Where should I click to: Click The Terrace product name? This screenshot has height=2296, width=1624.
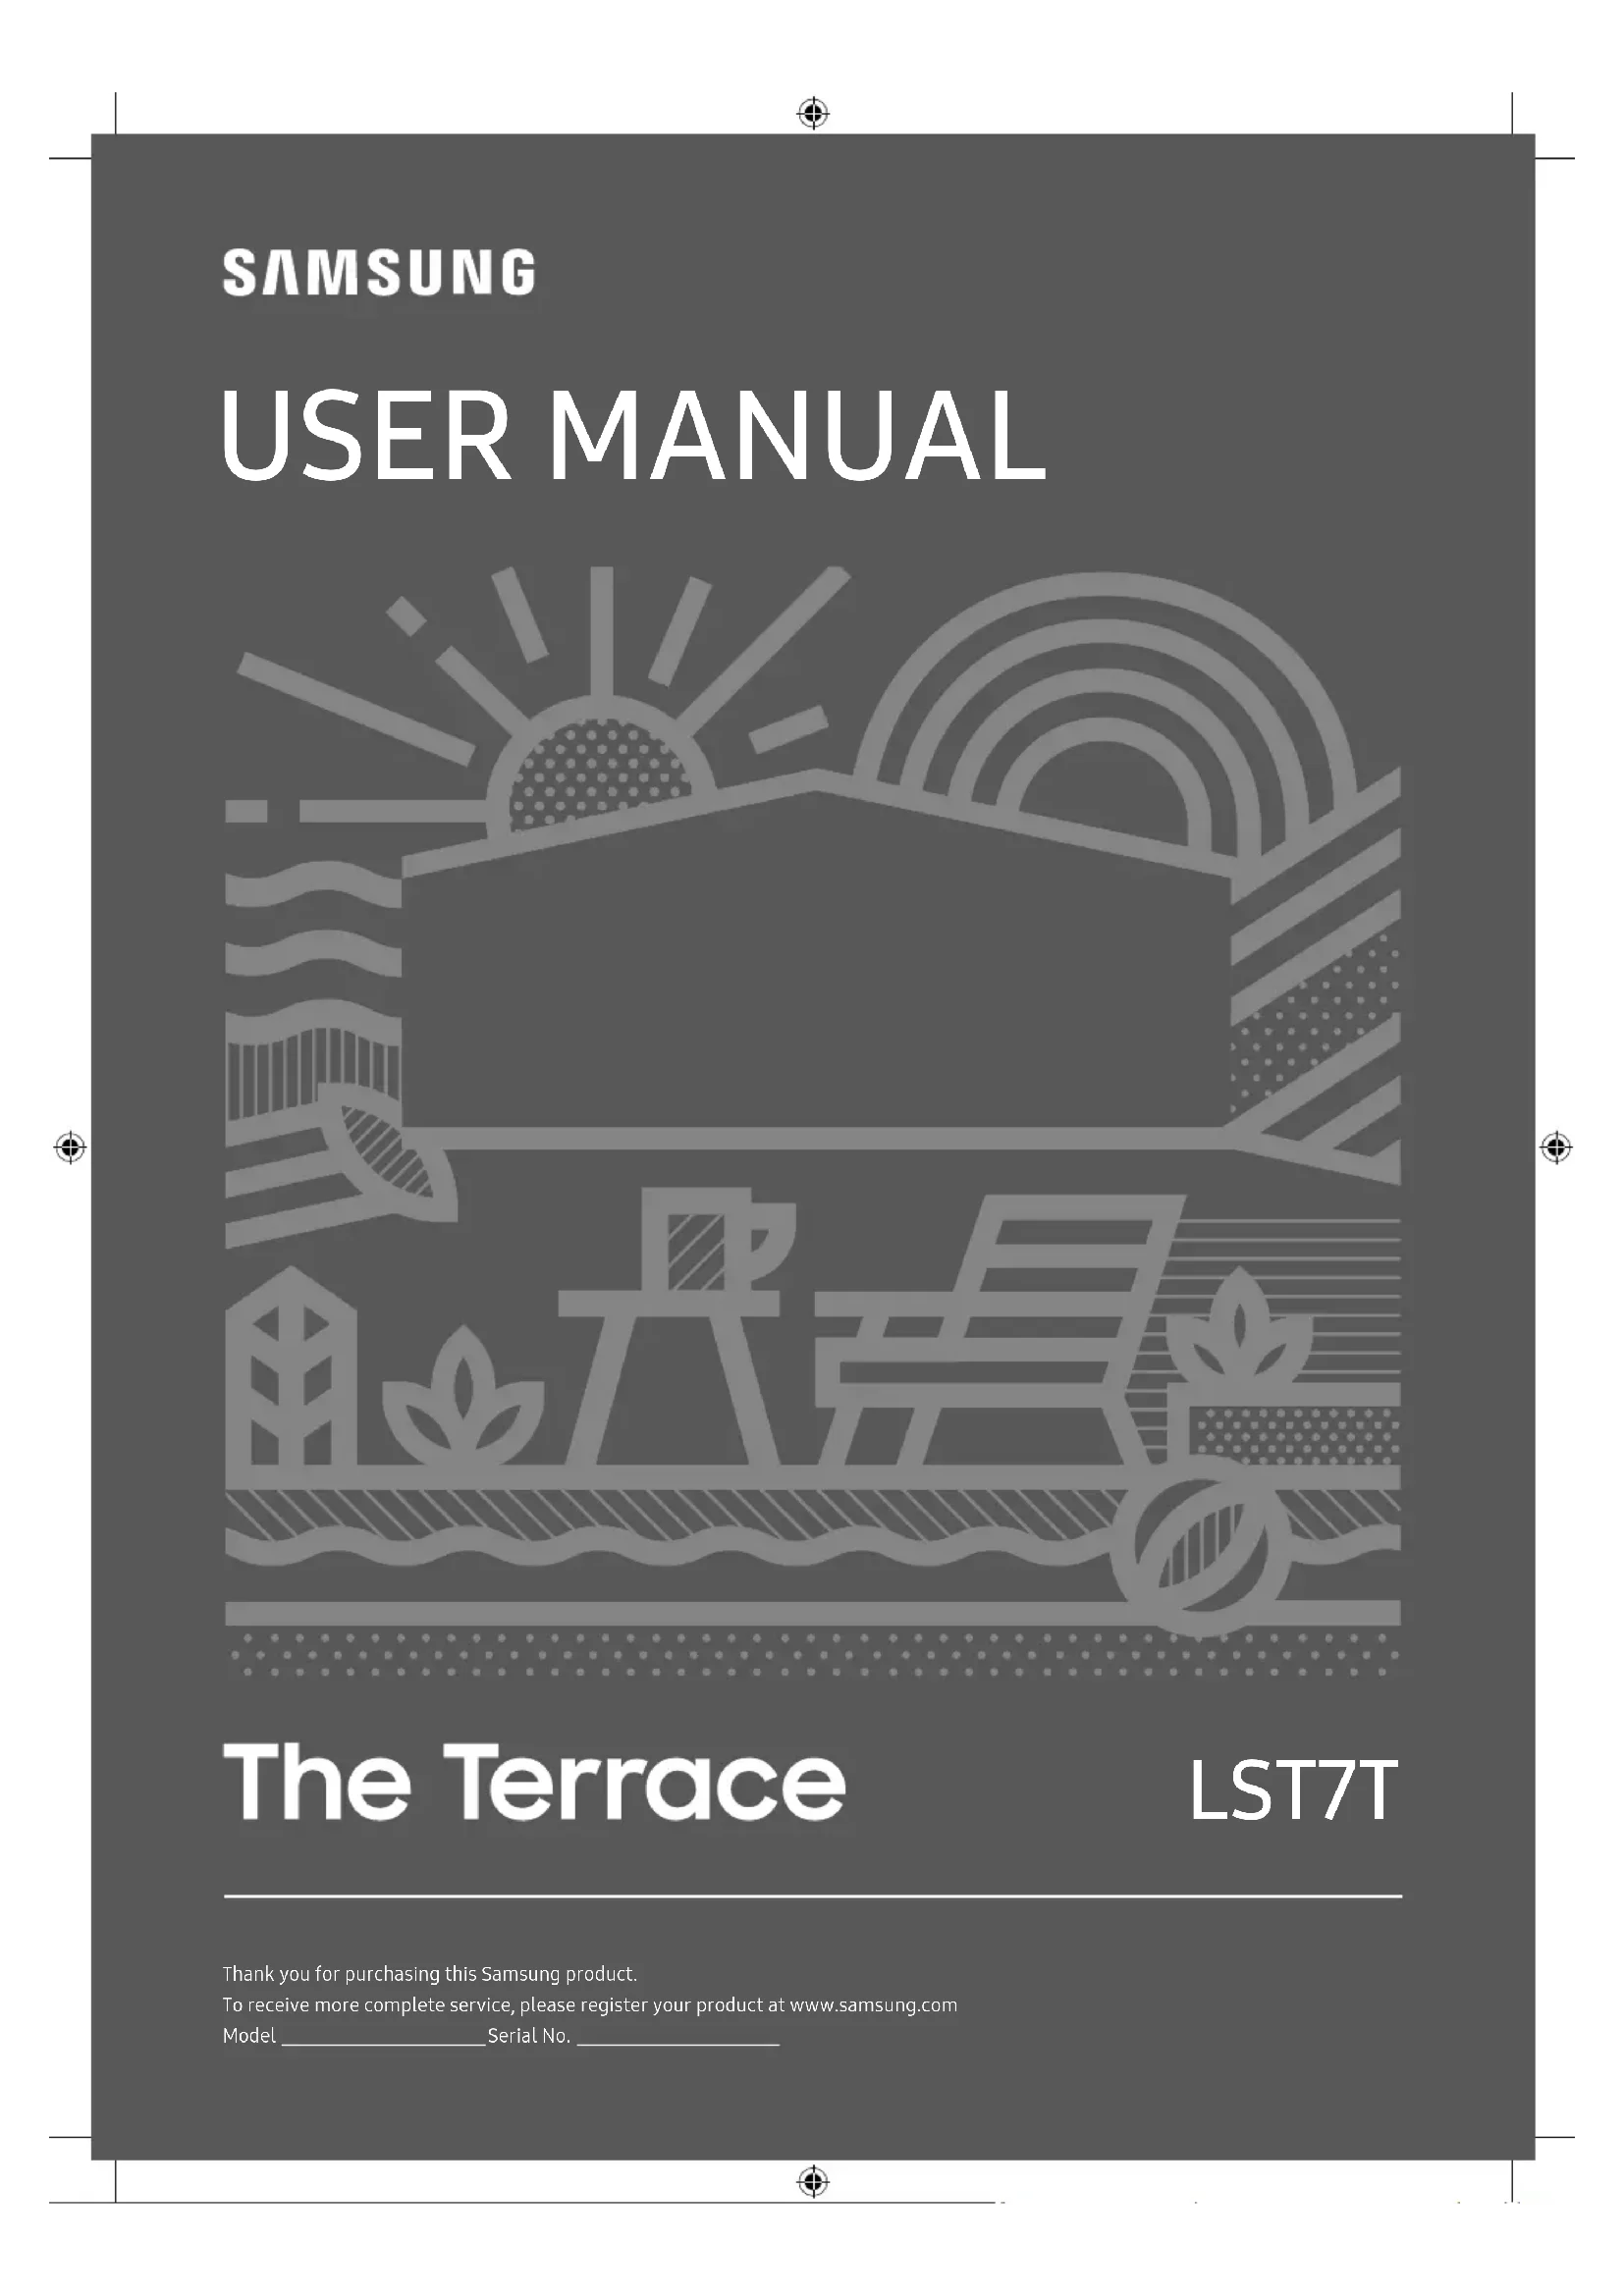(534, 1781)
